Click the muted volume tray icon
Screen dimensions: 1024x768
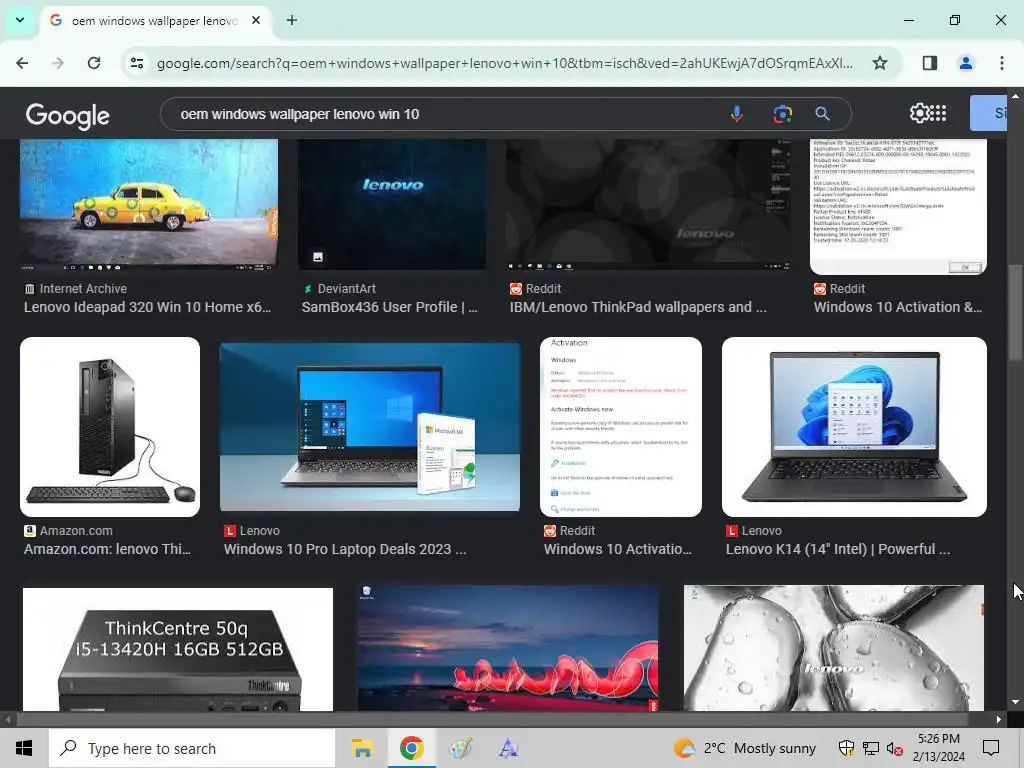point(895,748)
